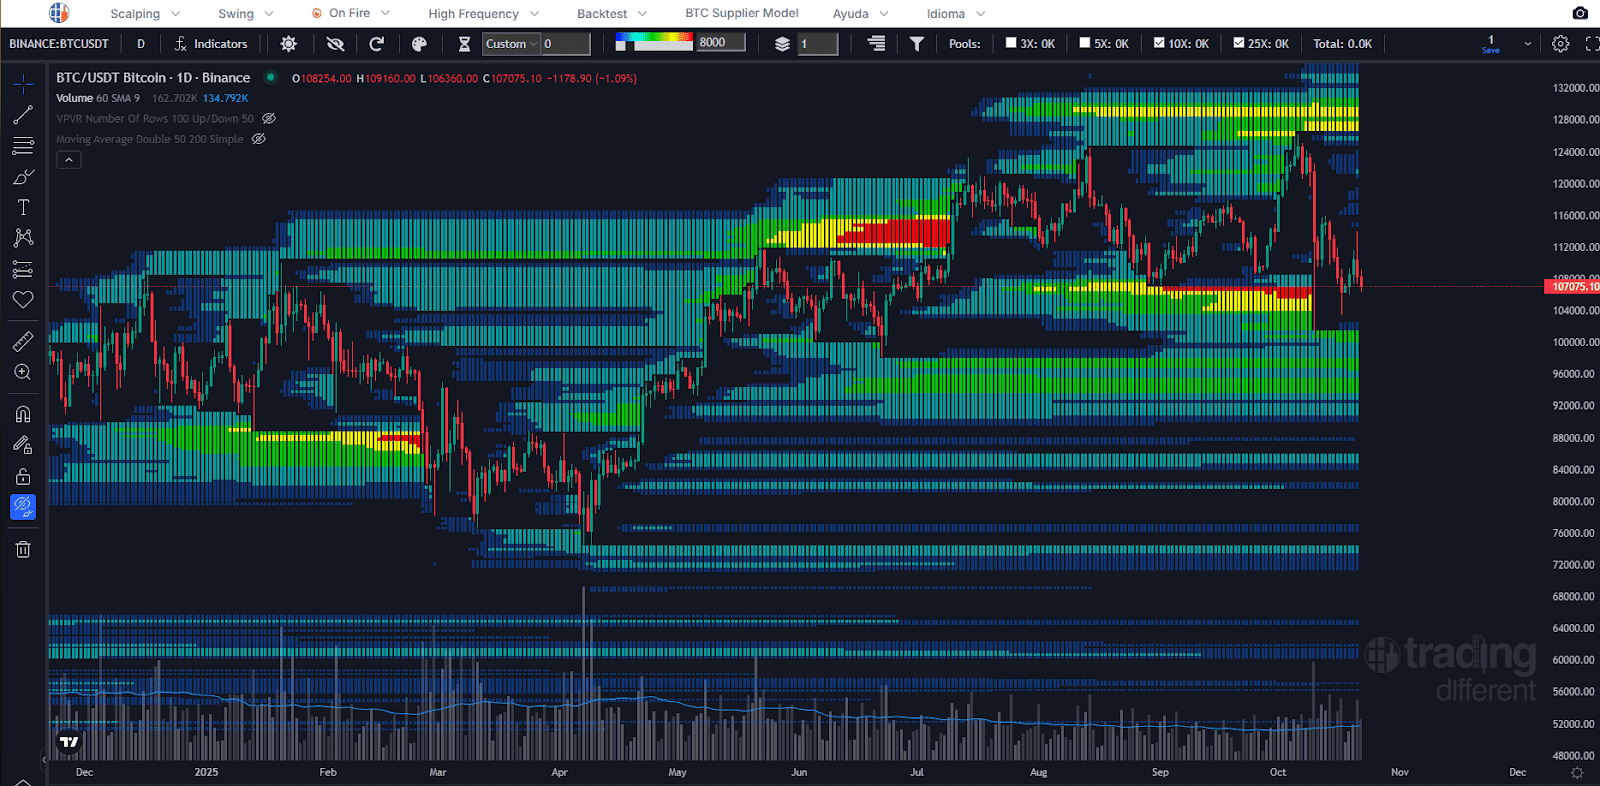1600x786 pixels.
Task: Click the TradingView logo on chart
Action: [69, 742]
